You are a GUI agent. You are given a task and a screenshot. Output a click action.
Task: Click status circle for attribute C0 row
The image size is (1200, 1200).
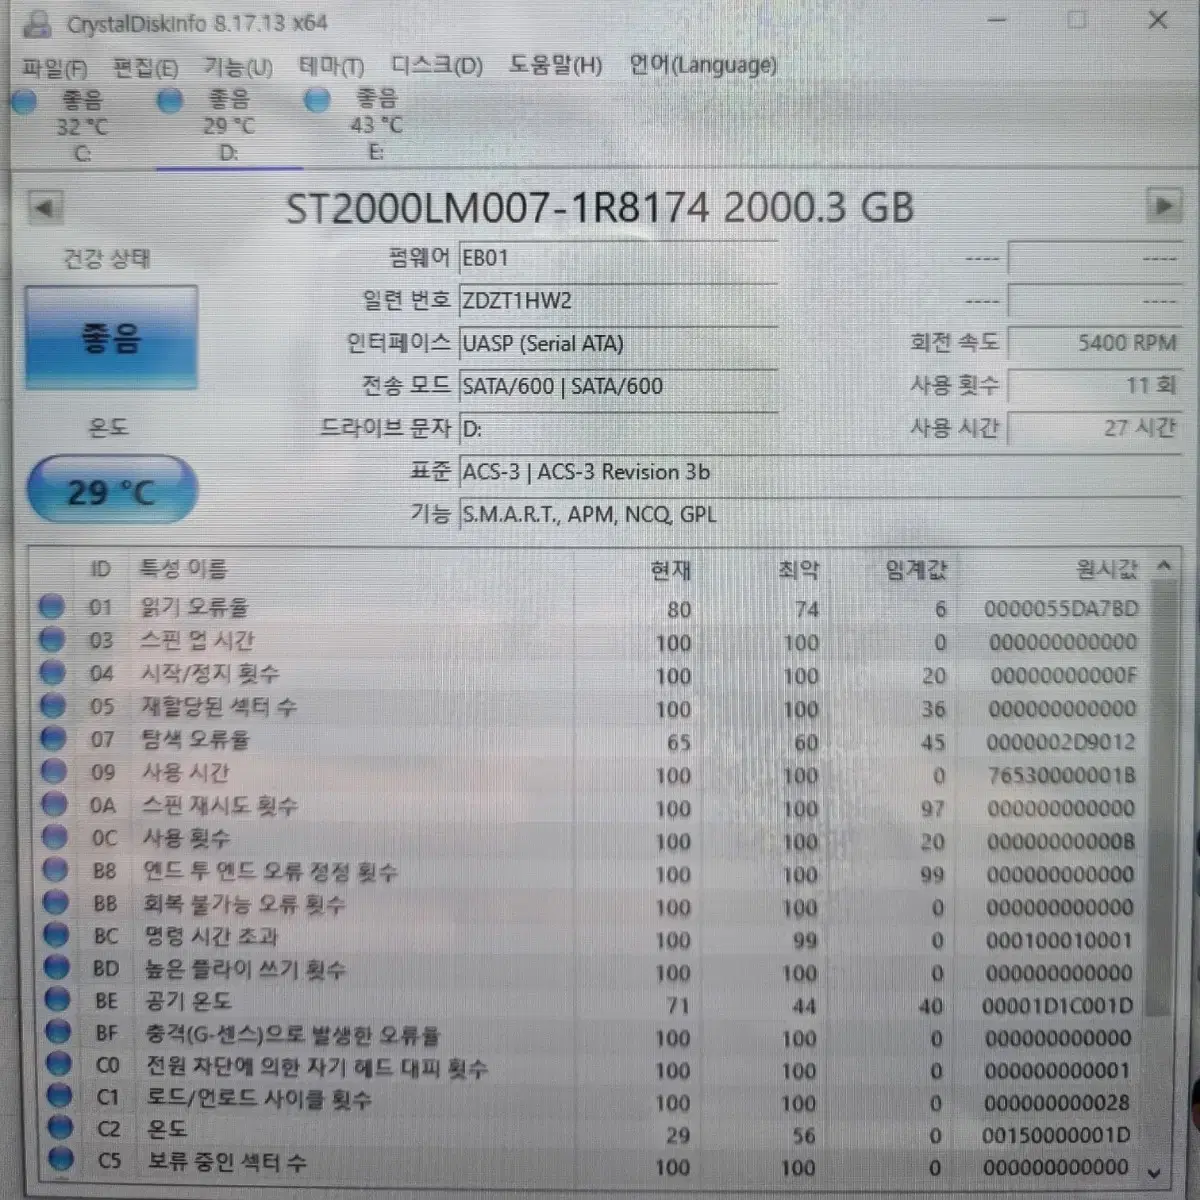pos(60,1065)
